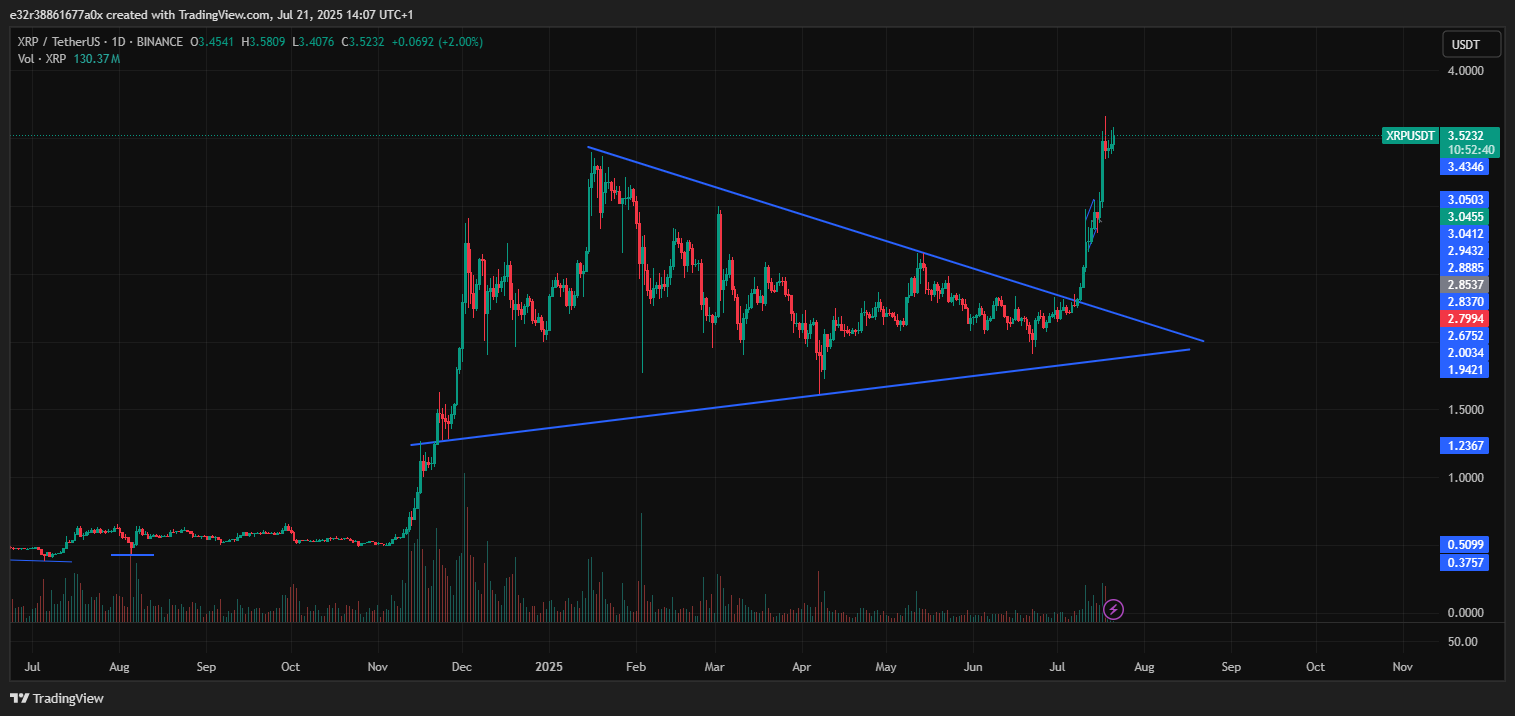This screenshot has width=1515, height=716.
Task: Select the 2.8370 price line label
Action: (x=1464, y=301)
